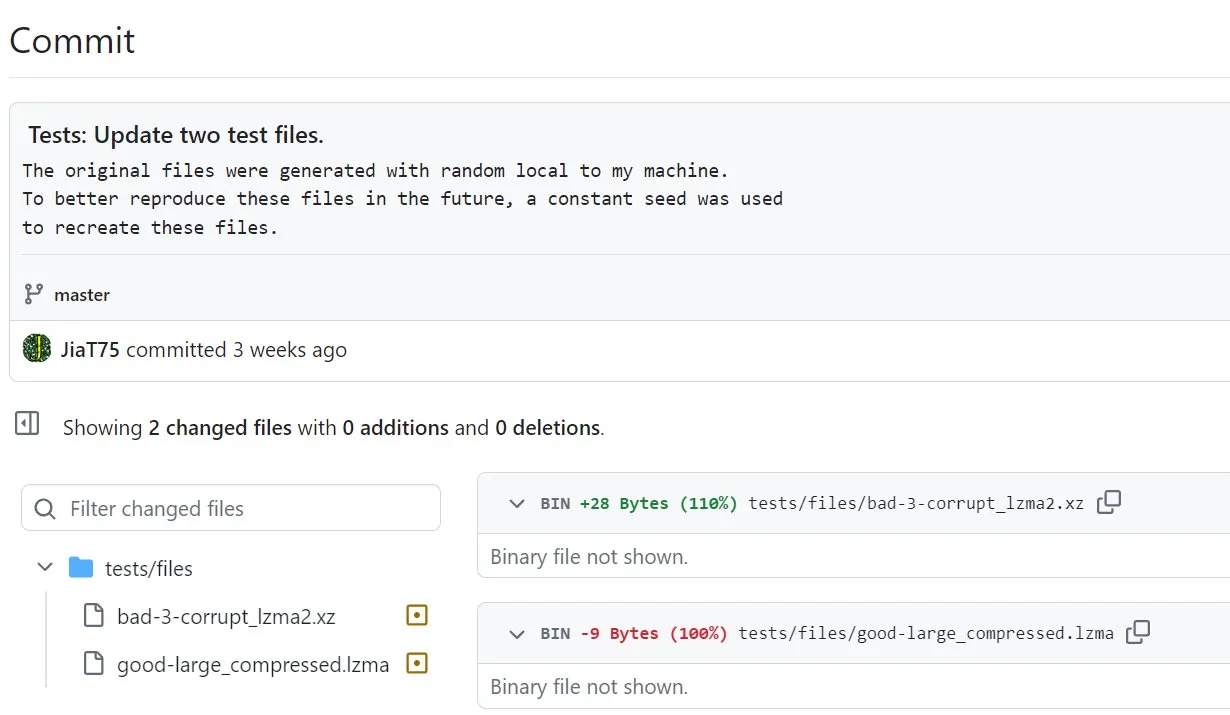Collapse the tests/files folder chevron
The image size is (1230, 715).
45,568
